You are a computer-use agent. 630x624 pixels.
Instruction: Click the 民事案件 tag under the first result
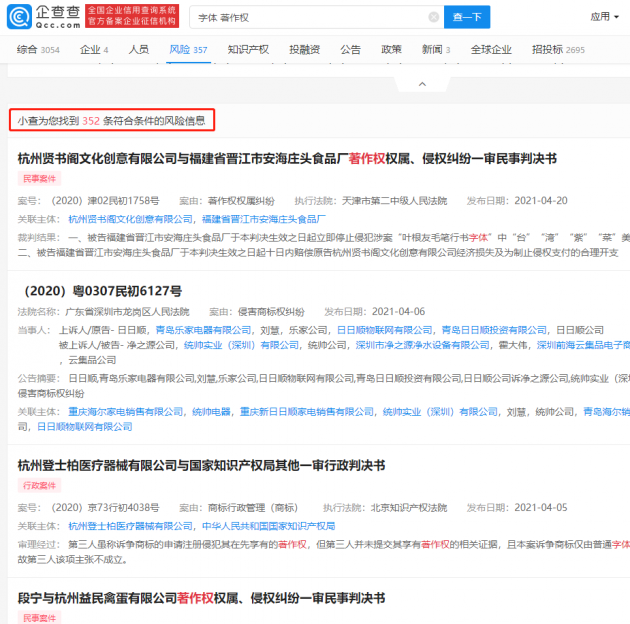point(39,179)
